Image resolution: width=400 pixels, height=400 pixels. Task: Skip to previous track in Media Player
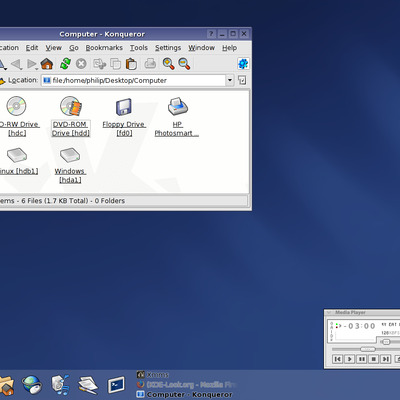(338, 359)
